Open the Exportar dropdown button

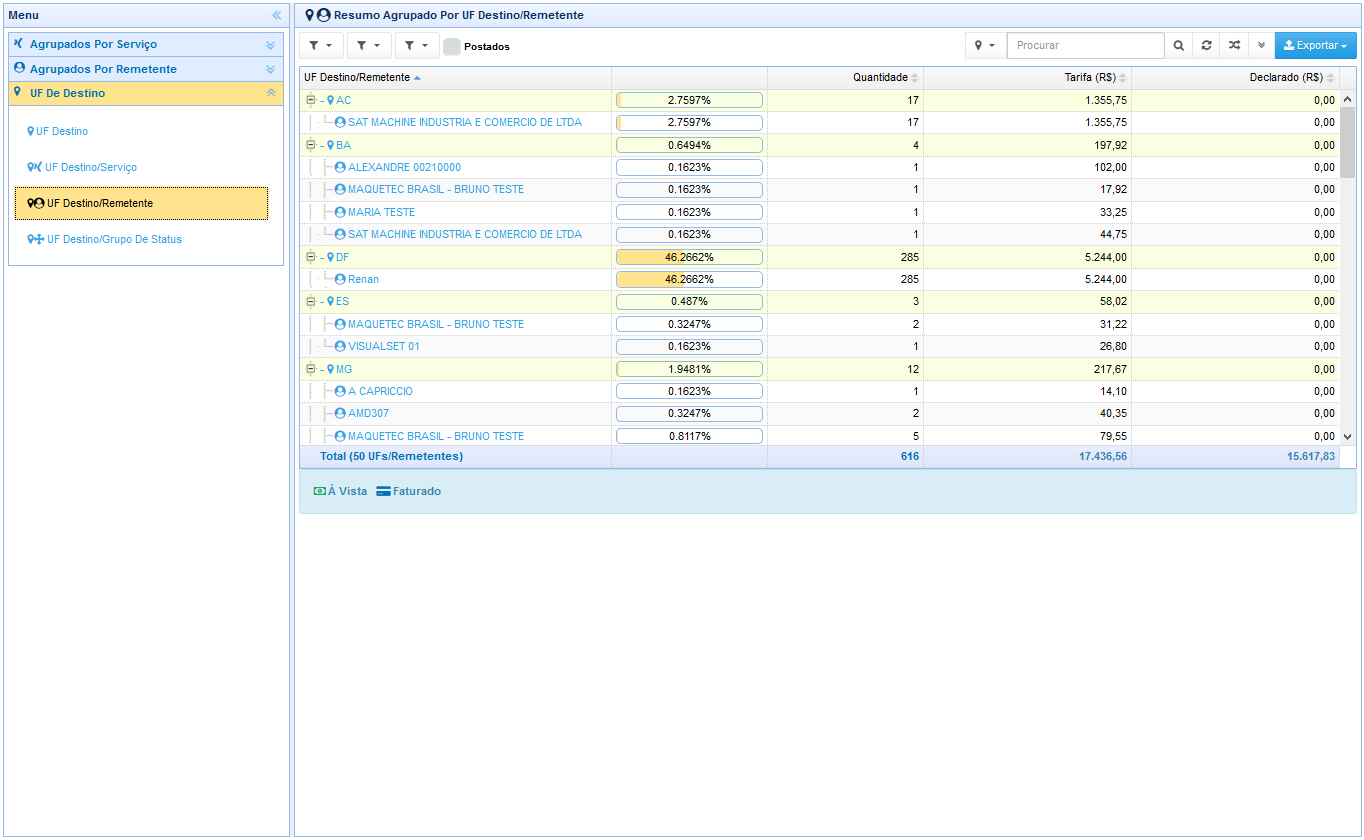1315,46
